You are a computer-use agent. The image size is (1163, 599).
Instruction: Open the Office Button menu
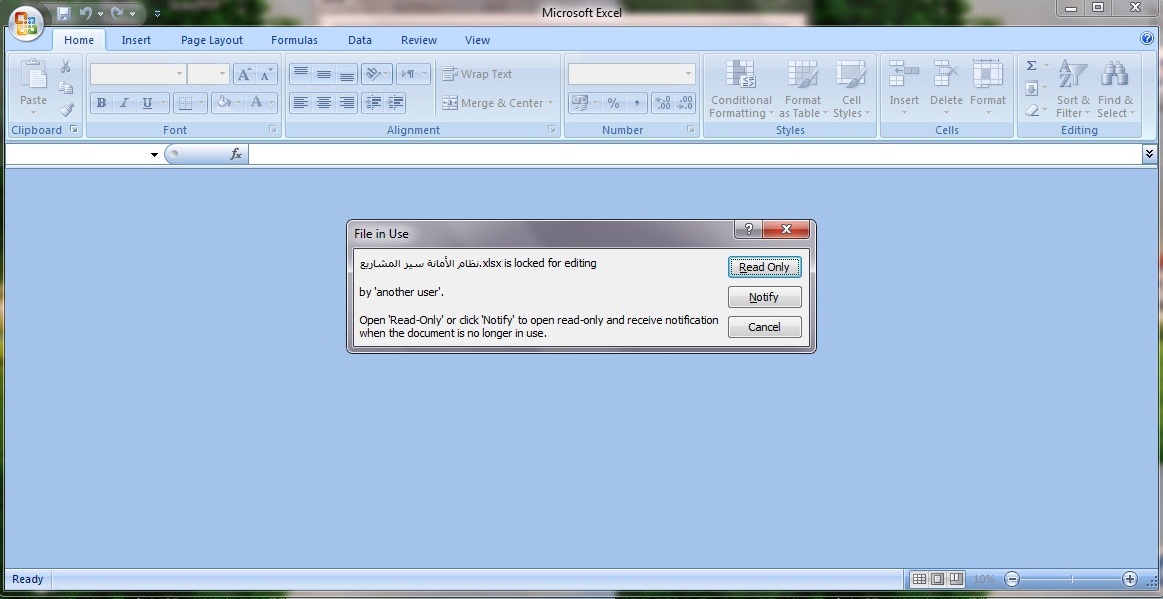(x=27, y=22)
